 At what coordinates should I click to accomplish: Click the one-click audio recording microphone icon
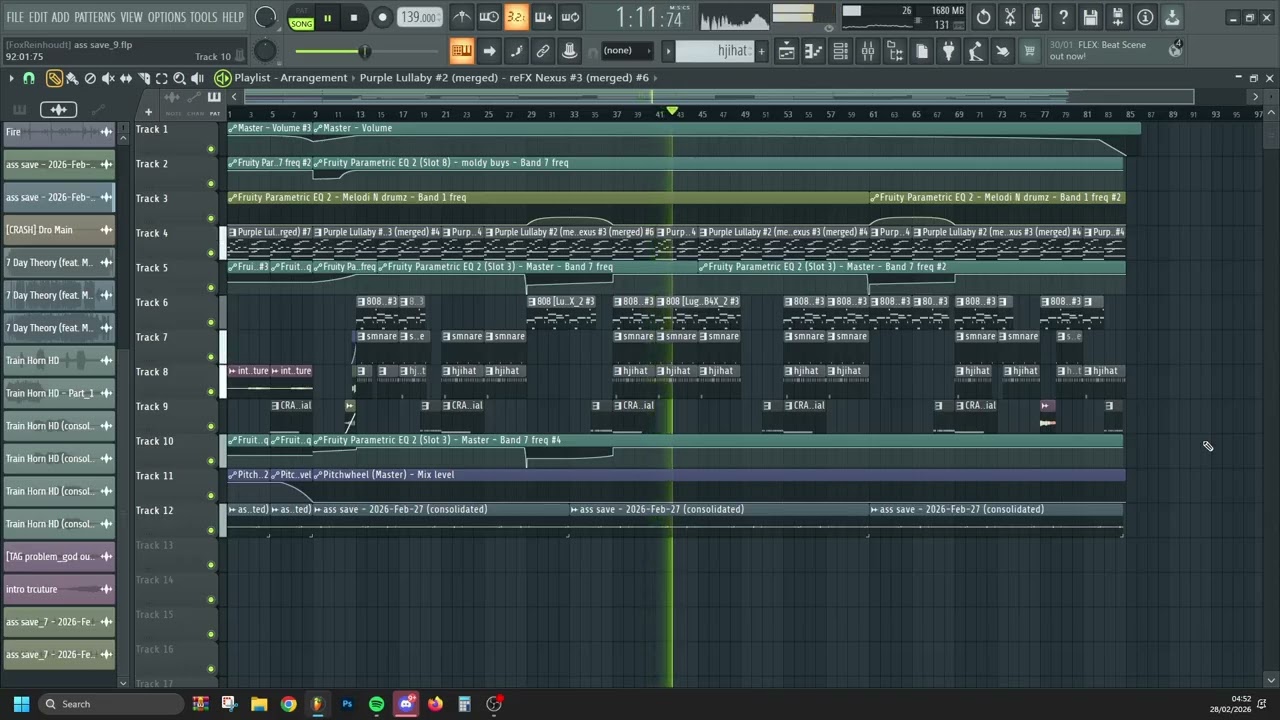[x=1037, y=17]
